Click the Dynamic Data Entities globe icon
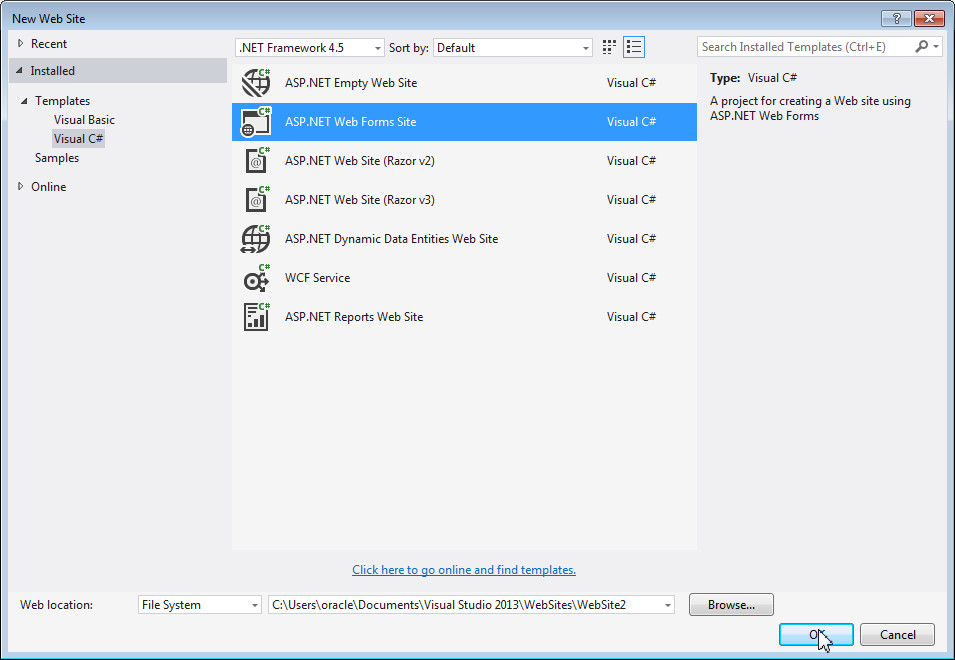 pos(256,239)
